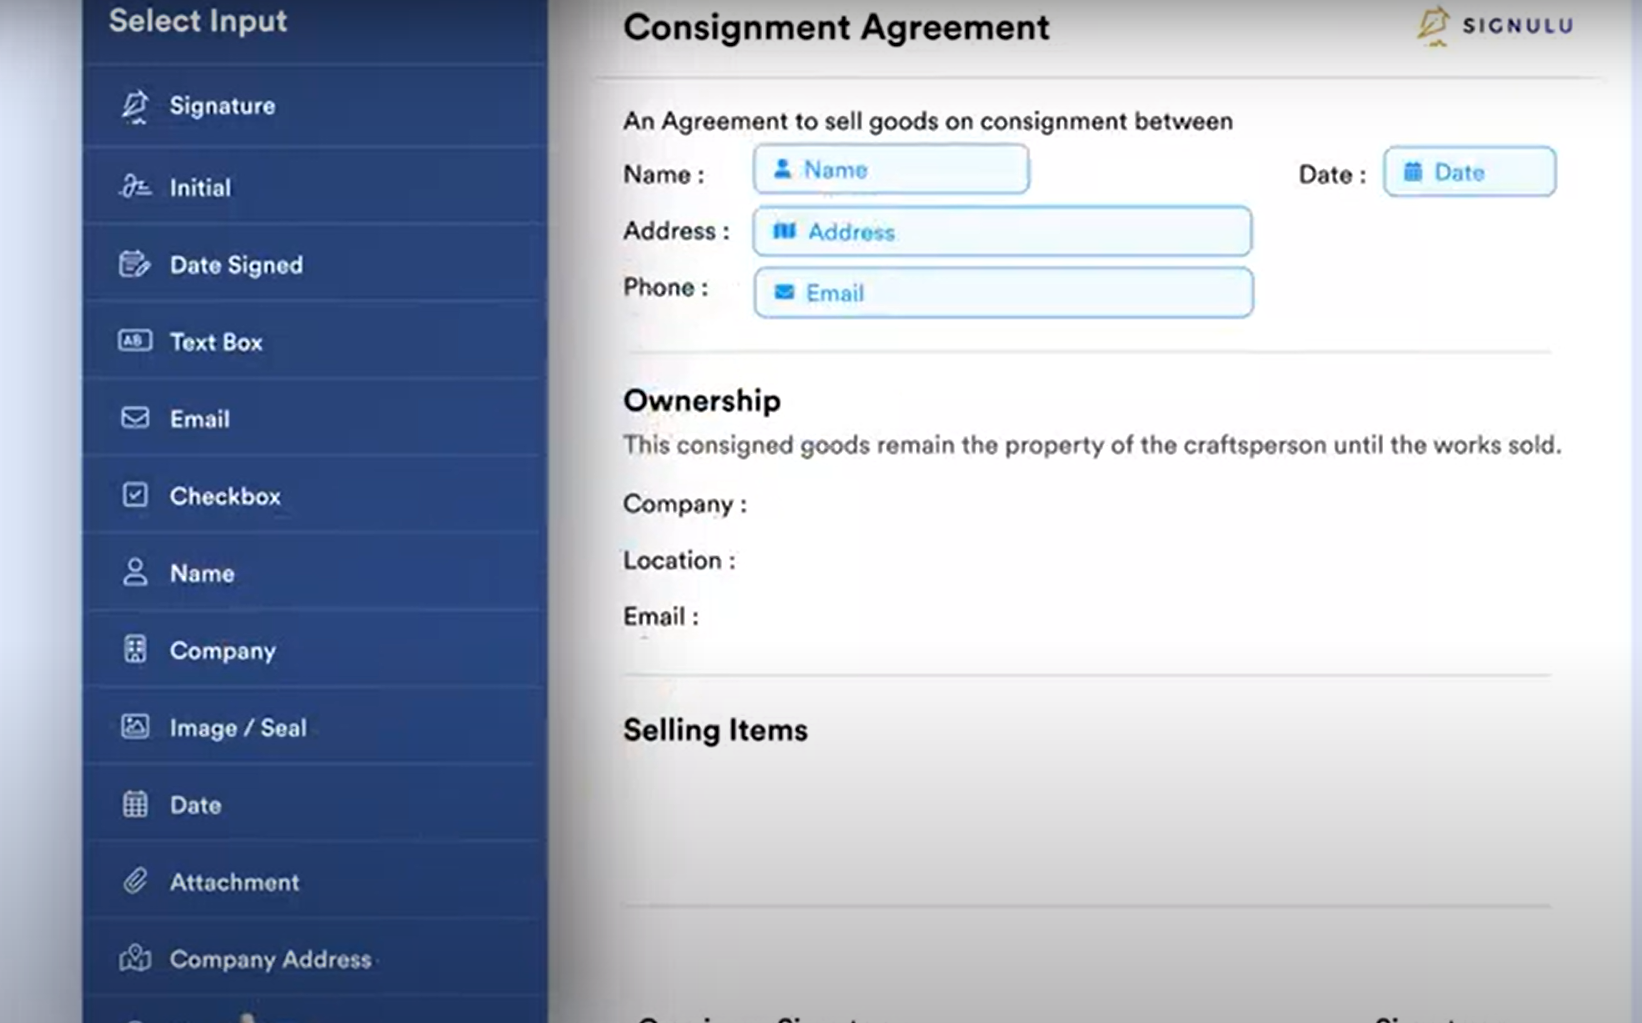This screenshot has height=1023, width=1642.
Task: Select the Image / Seal tool
Action: [x=238, y=727]
